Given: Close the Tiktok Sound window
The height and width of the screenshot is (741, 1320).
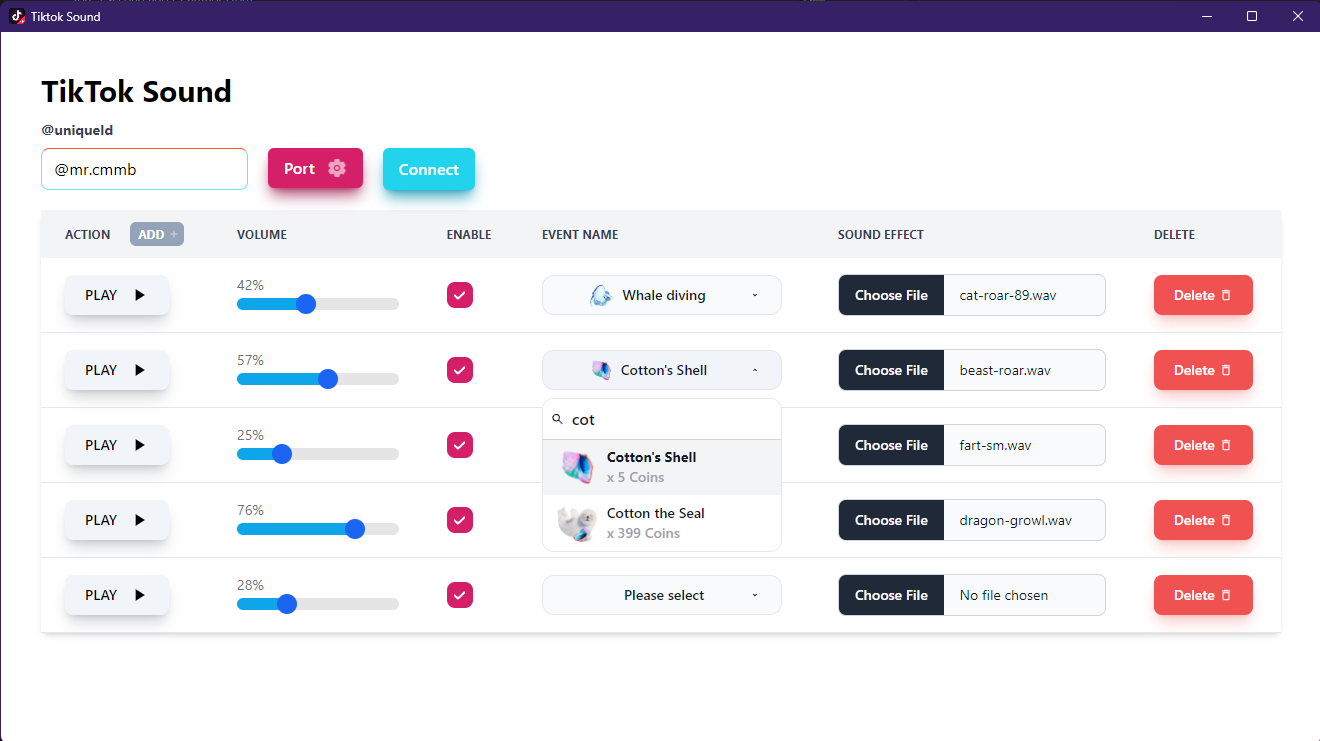Looking at the screenshot, I should 1297,16.
